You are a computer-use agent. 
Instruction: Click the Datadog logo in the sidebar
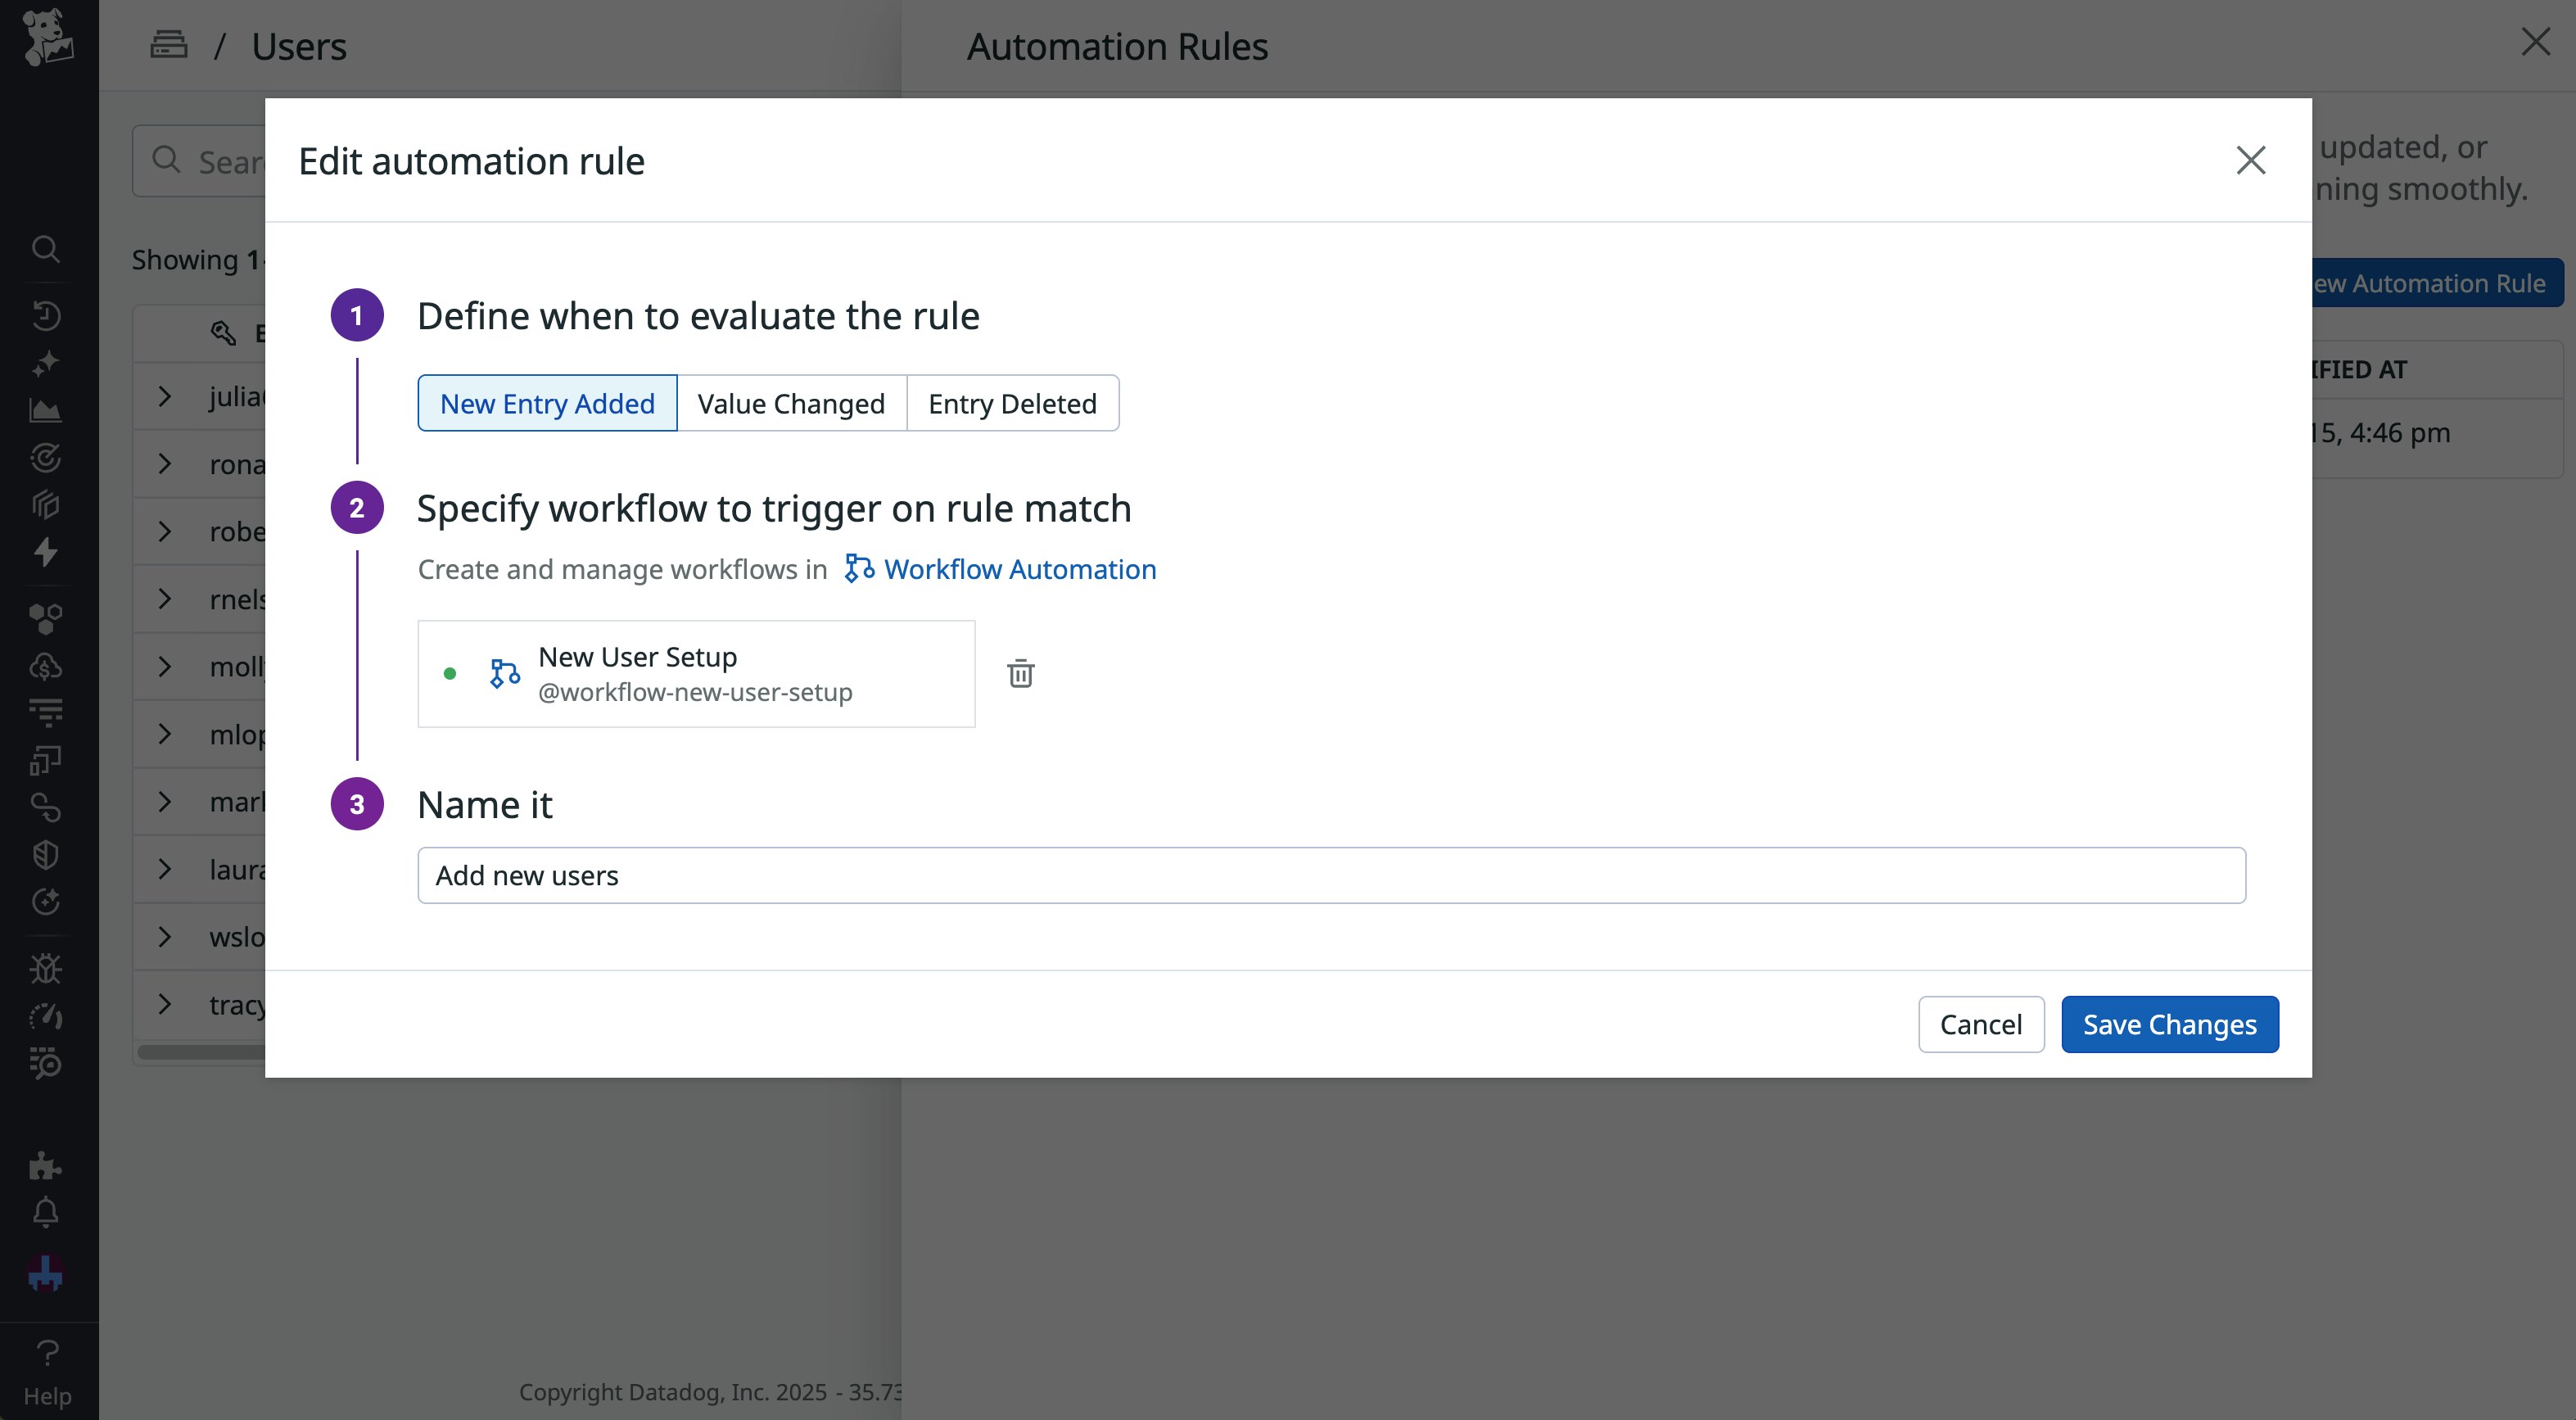click(47, 37)
